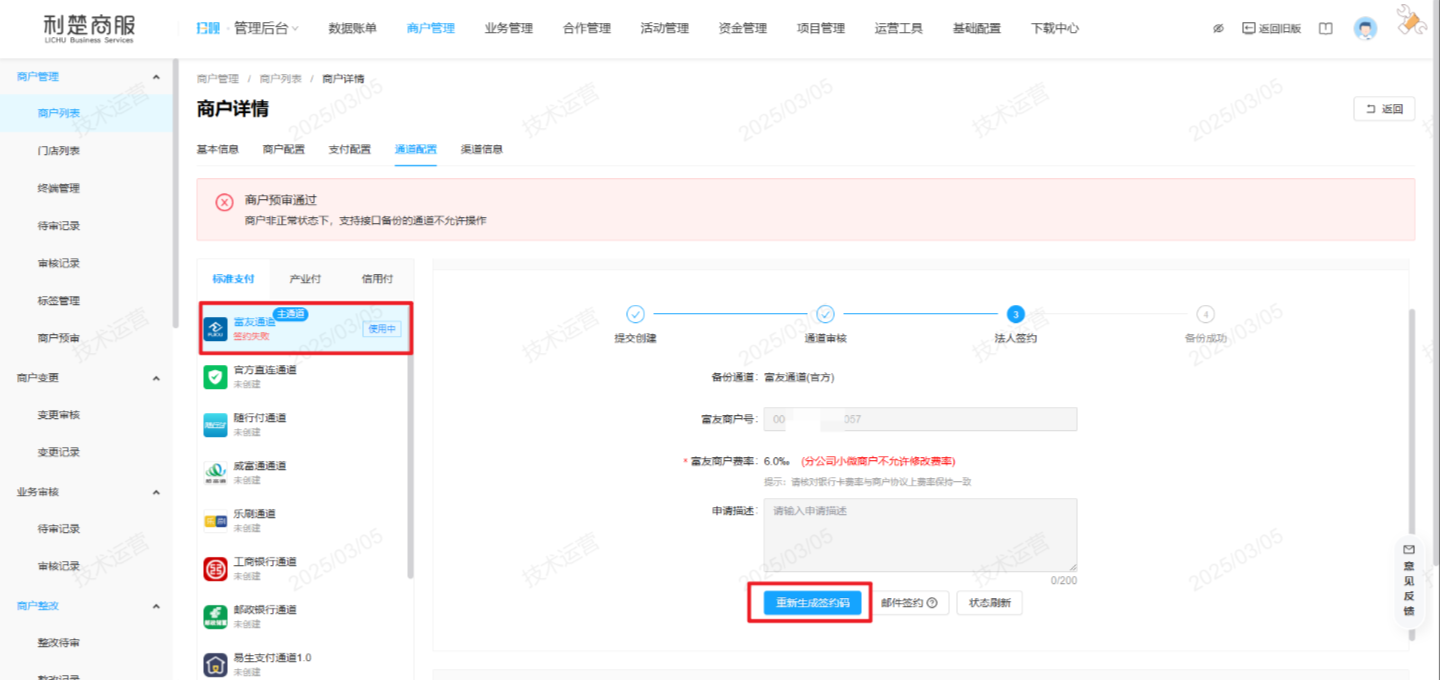Screen dimensions: 1440x680
Task: Open the book help icon in header
Action: pyautogui.click(x=1326, y=29)
